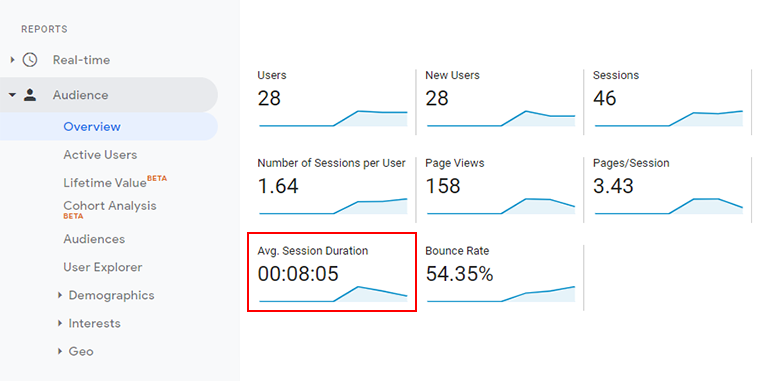This screenshot has height=381, width=772.
Task: Click the New Users sparkline chart
Action: [501, 119]
